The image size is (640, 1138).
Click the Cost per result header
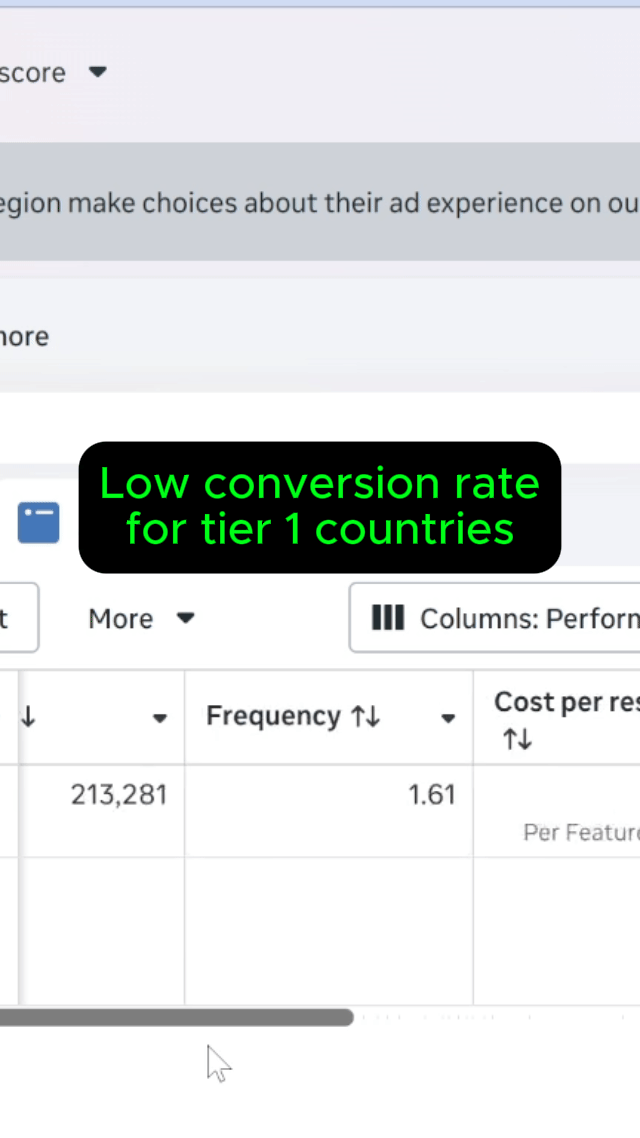566,702
